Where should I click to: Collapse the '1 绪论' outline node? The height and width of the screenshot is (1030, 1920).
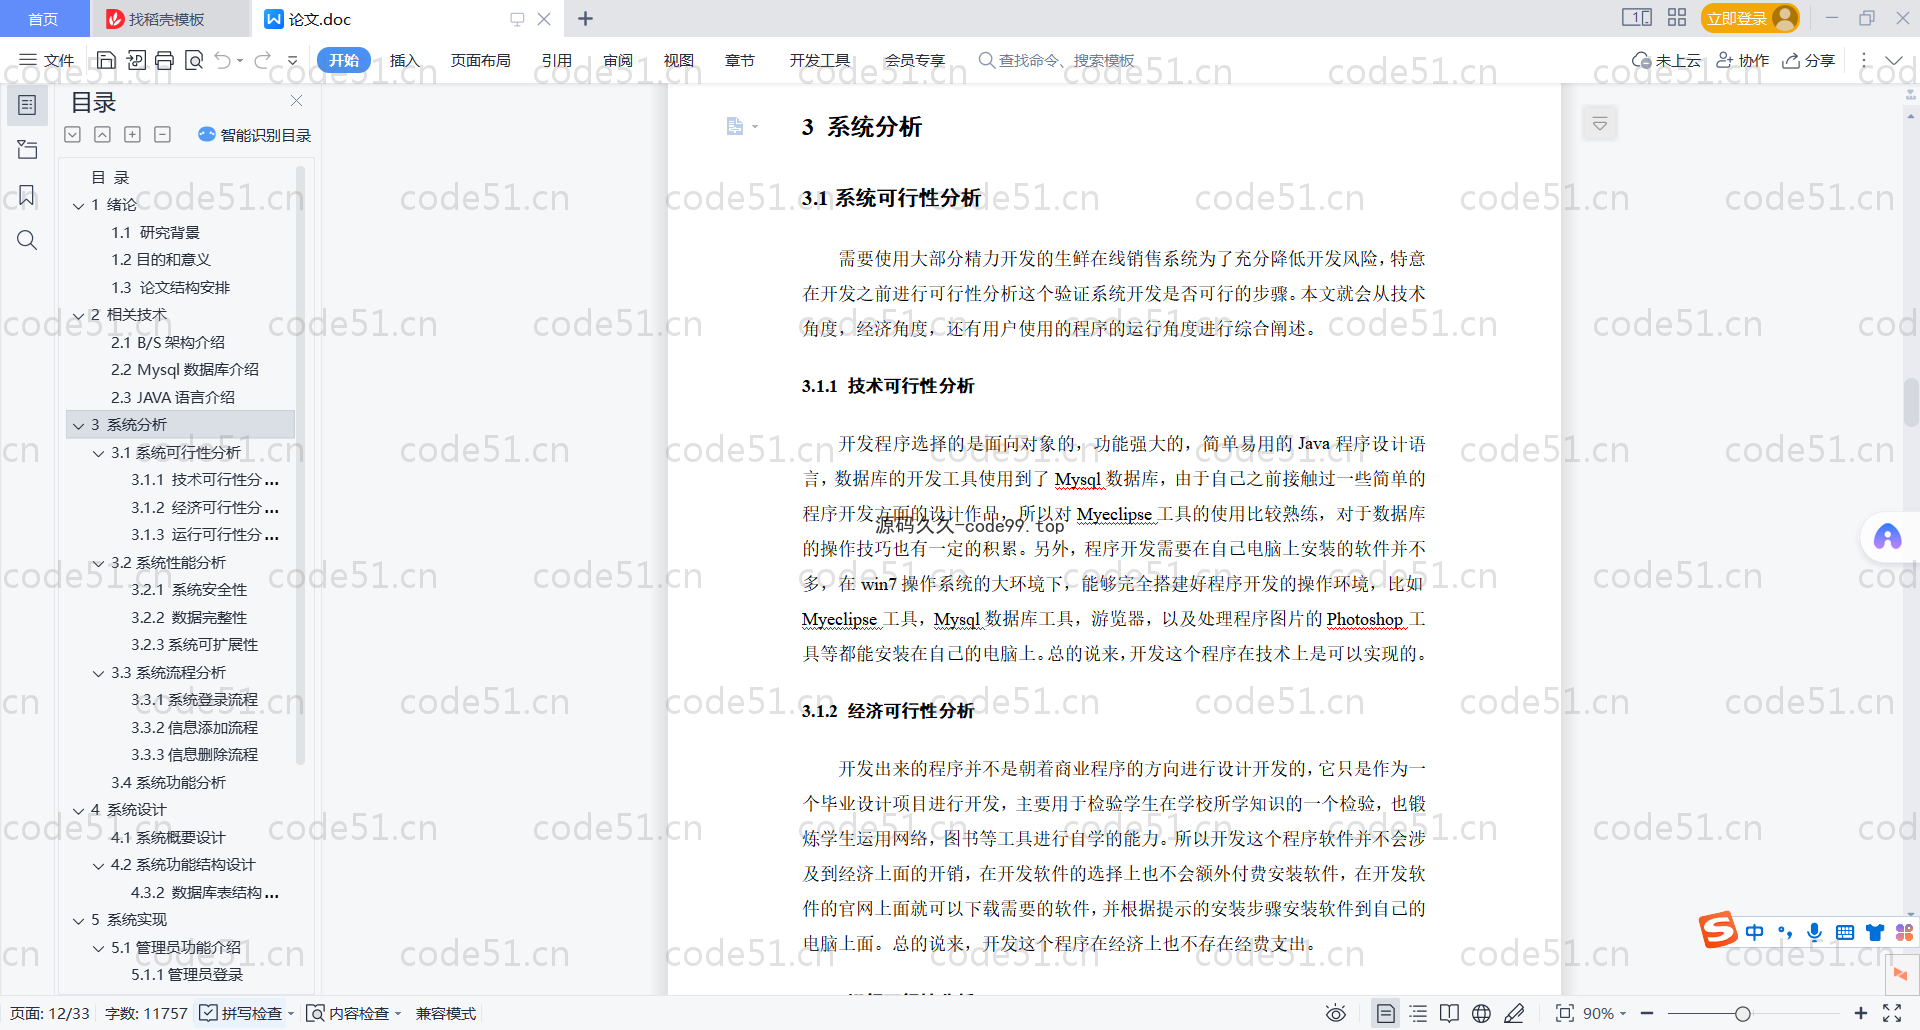click(78, 205)
